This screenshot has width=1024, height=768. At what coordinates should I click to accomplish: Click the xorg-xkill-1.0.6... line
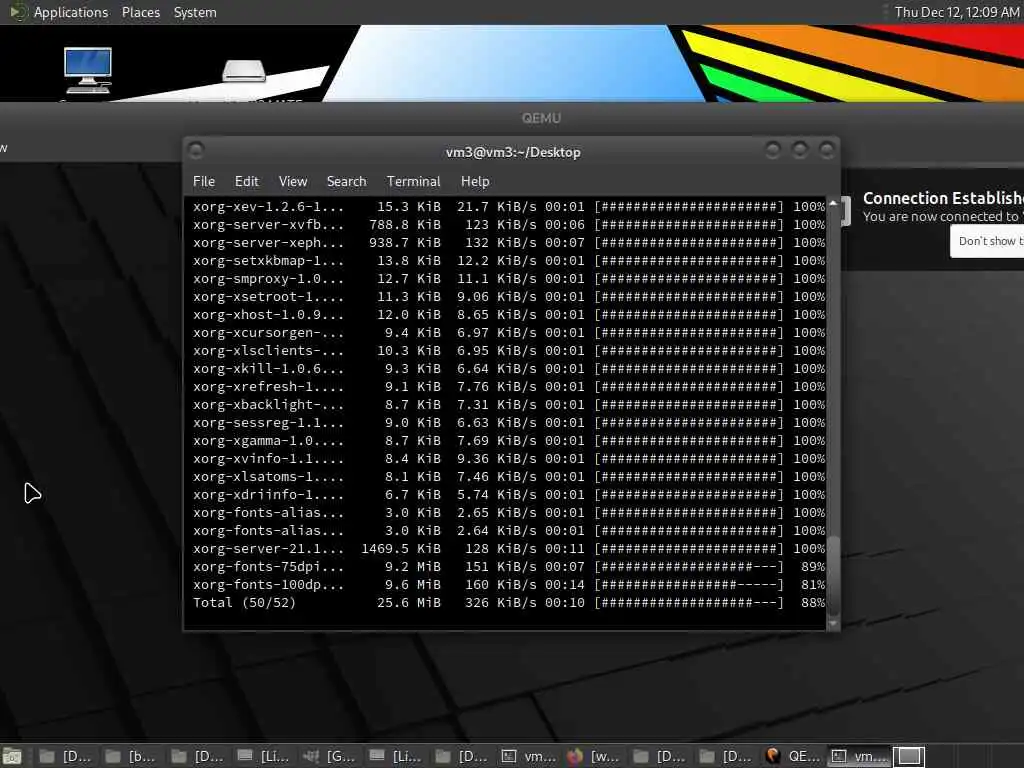click(x=509, y=368)
